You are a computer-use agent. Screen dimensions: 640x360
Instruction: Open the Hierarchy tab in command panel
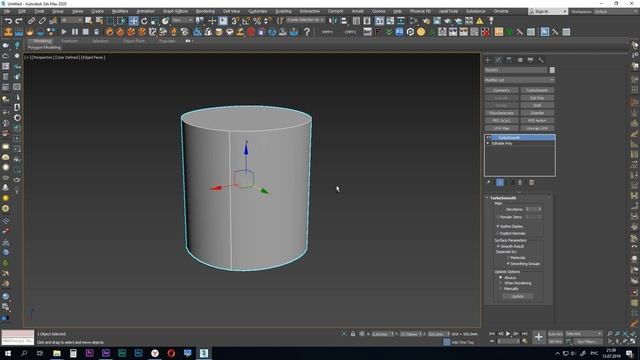[509, 60]
